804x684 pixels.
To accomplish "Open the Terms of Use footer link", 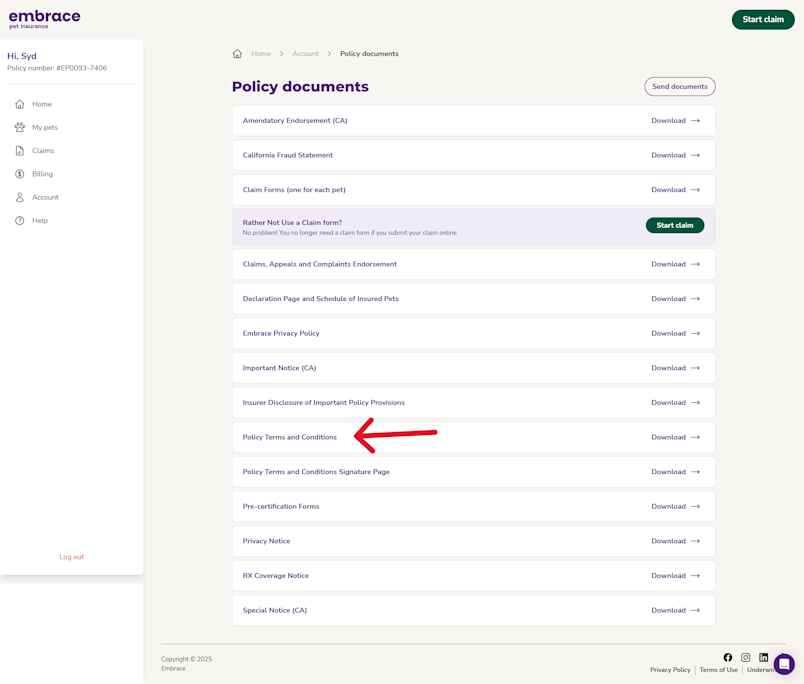I will [718, 669].
